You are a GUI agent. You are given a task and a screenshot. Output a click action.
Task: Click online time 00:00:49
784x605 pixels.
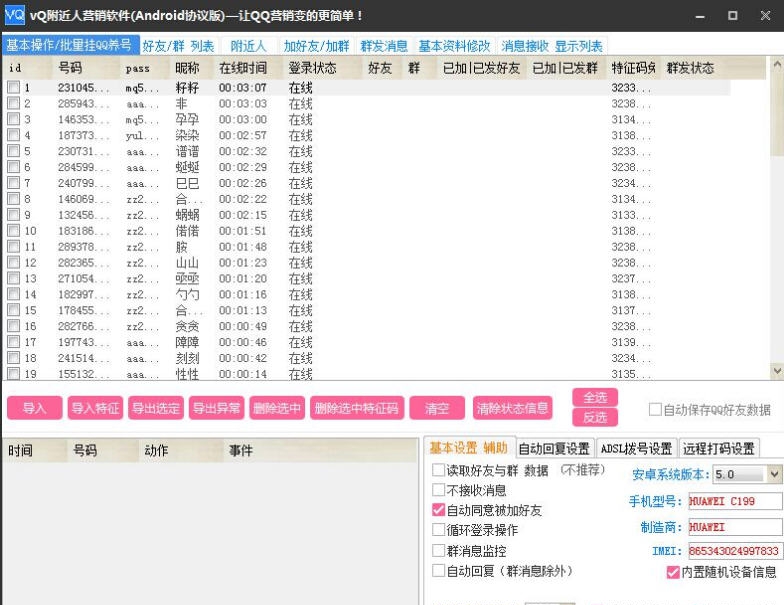click(x=243, y=326)
